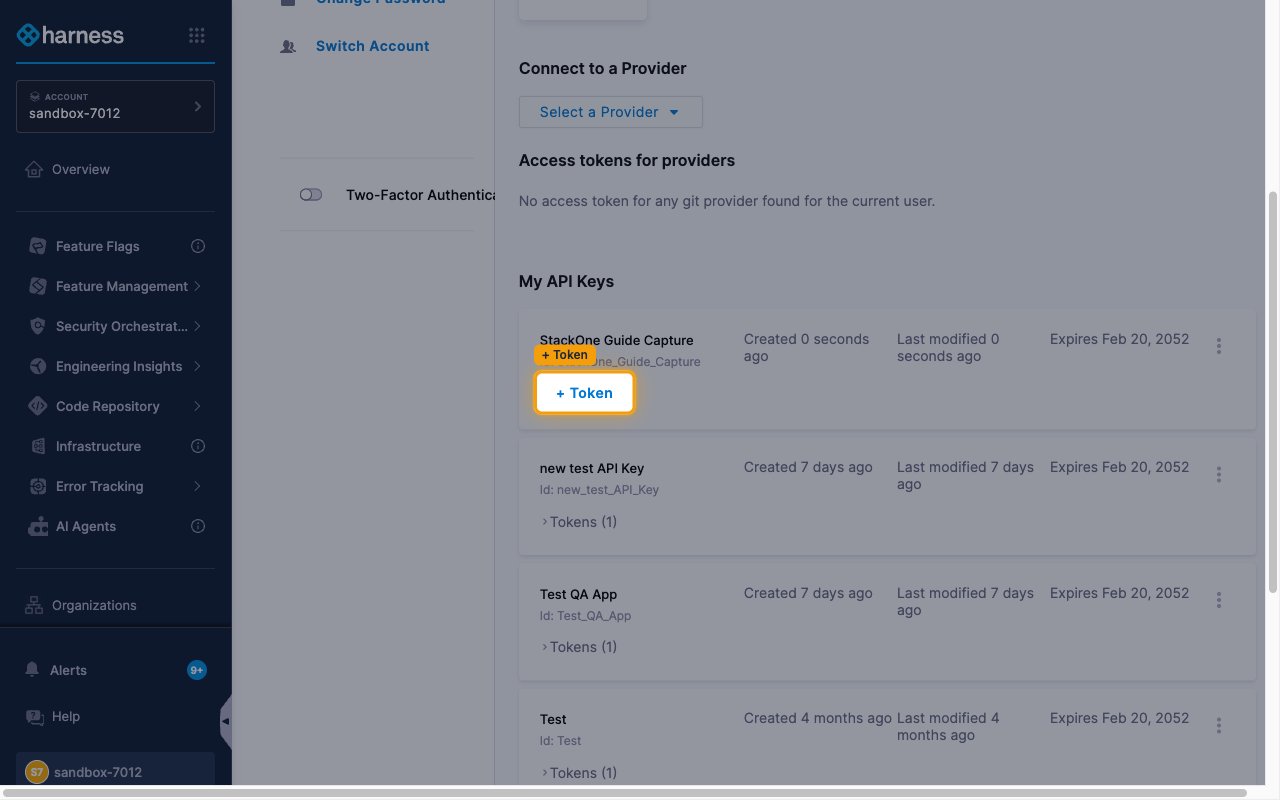This screenshot has height=800, width=1280.
Task: Click 'Id: new_test_API_Key' text
Action: point(599,490)
